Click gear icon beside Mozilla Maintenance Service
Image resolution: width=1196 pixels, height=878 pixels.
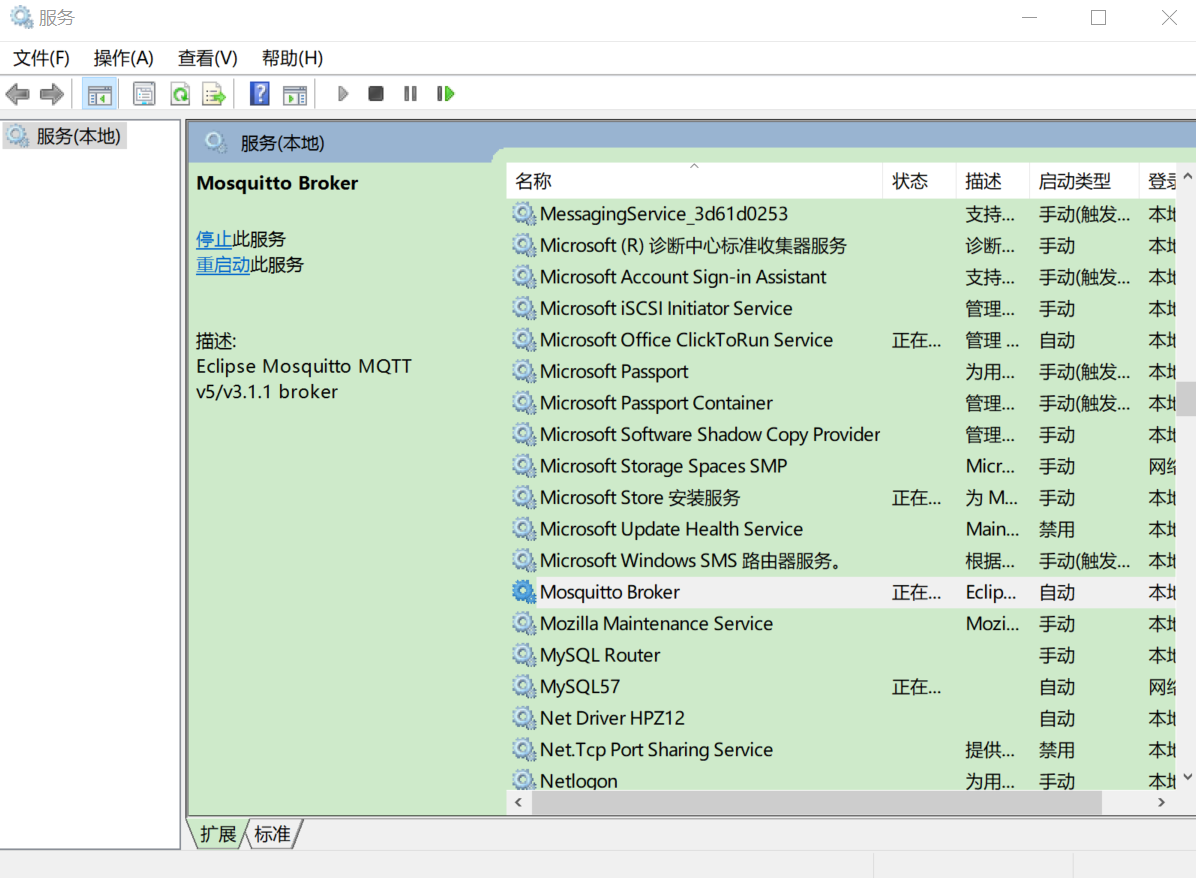[523, 623]
